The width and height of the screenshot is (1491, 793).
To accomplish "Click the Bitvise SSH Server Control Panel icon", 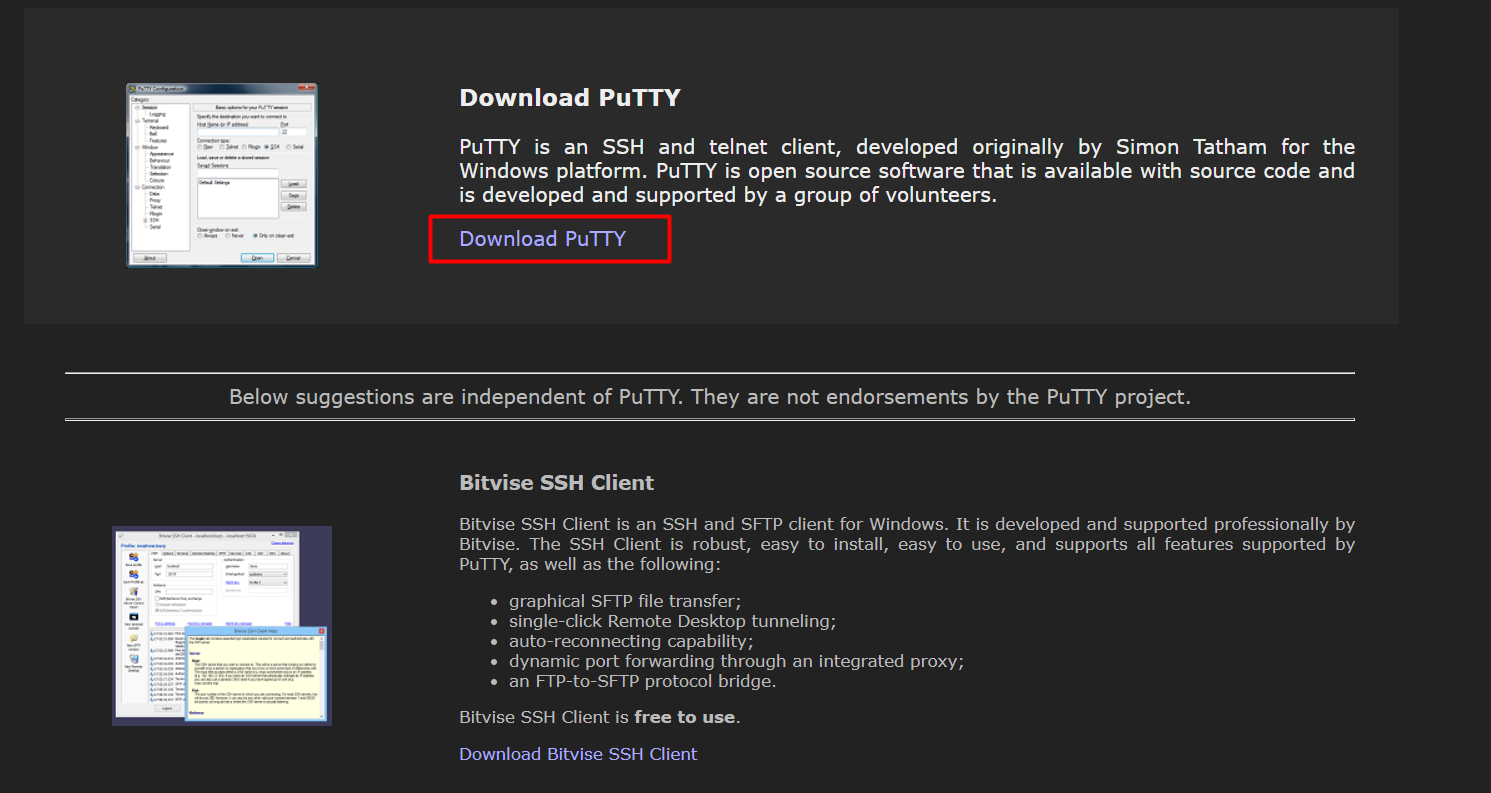I will tap(133, 592).
